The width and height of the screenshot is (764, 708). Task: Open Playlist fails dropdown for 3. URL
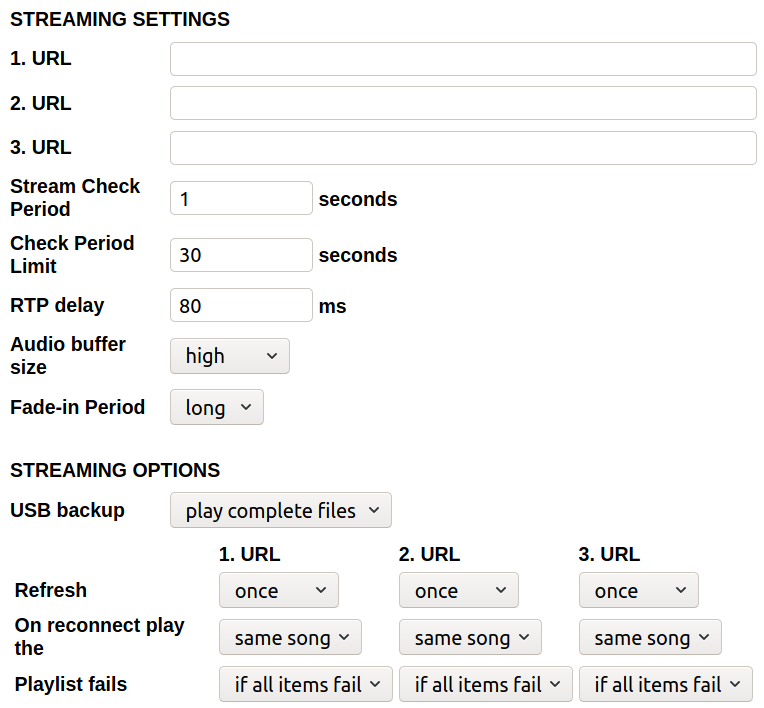(x=666, y=684)
